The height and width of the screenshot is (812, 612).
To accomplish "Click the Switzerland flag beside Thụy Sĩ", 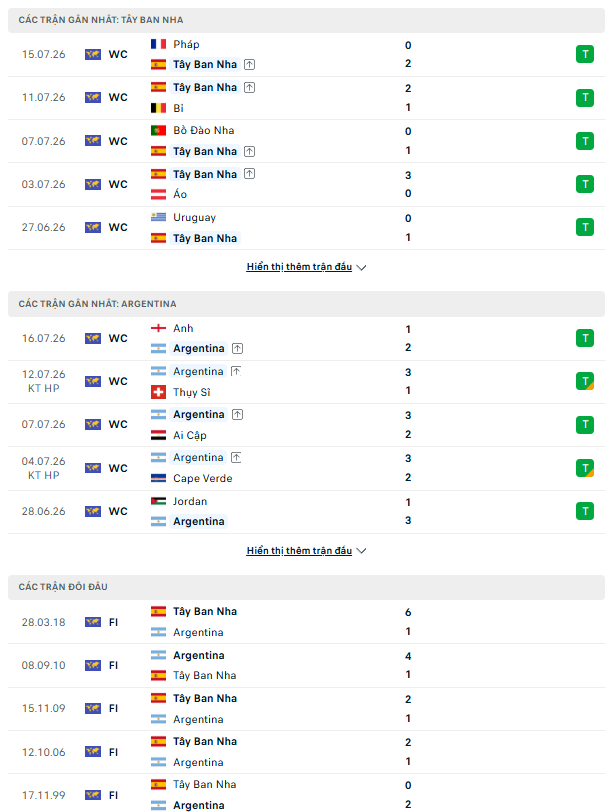I will click(158, 392).
